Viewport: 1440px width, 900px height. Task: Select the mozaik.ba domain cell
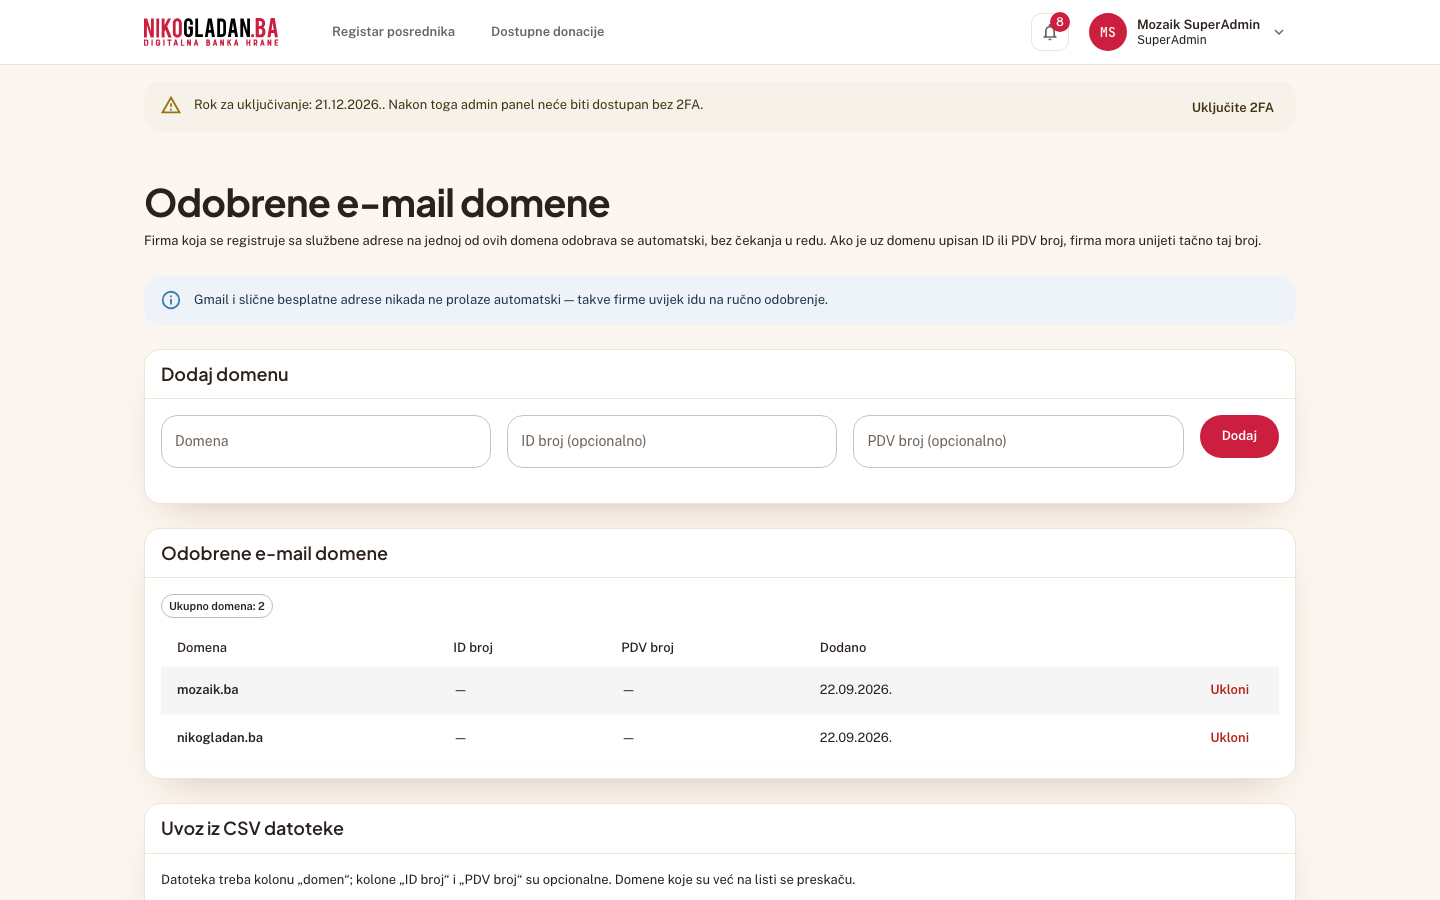[x=208, y=690]
